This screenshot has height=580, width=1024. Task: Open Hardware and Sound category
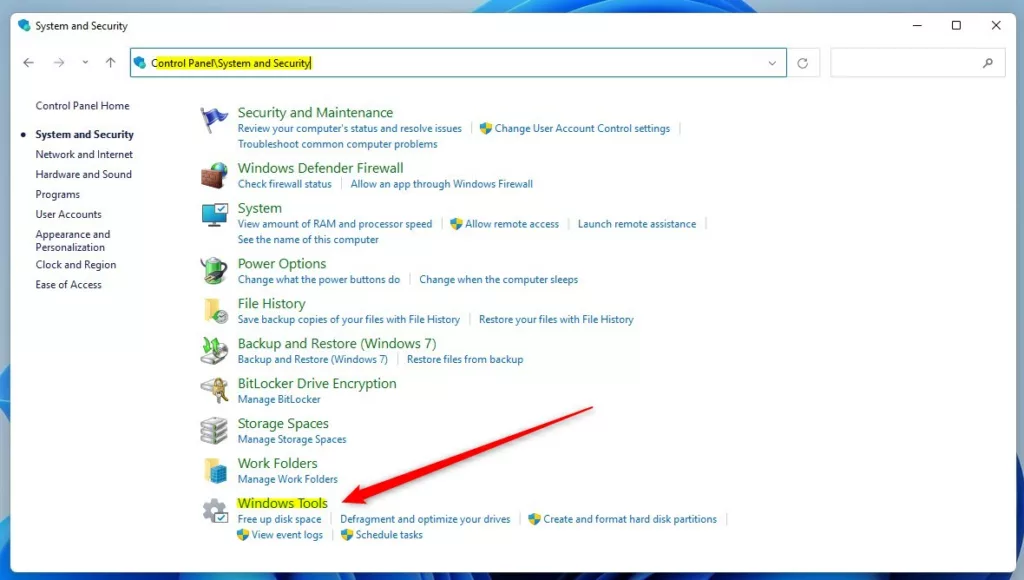tap(84, 174)
